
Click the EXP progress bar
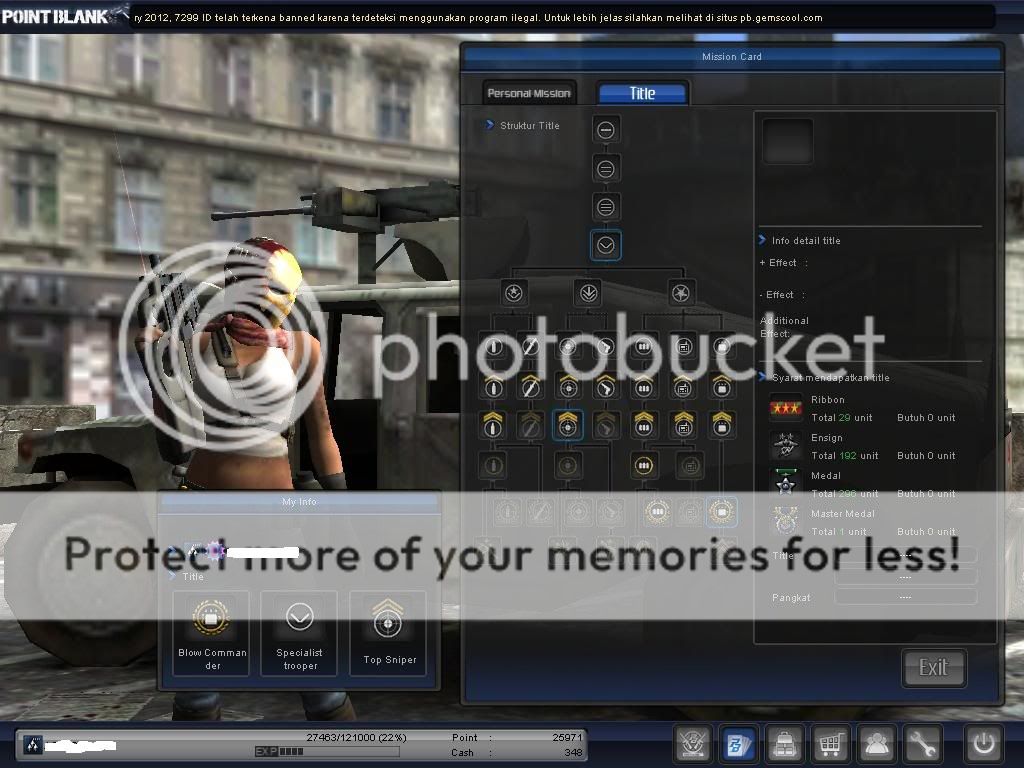[327, 752]
